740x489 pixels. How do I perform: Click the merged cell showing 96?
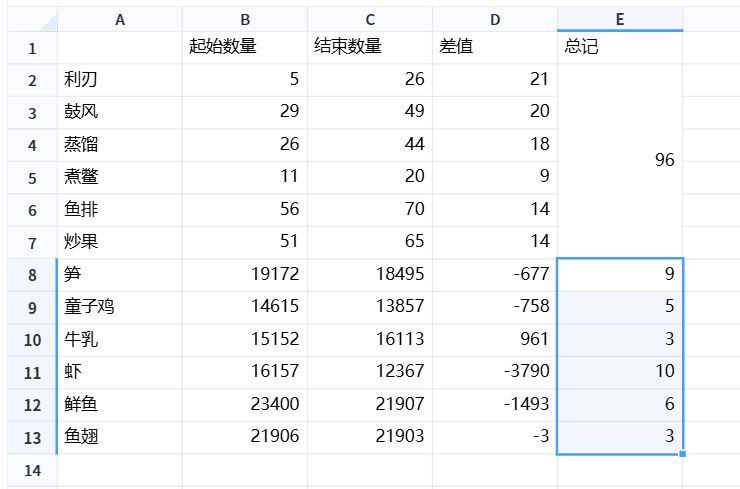pyautogui.click(x=620, y=161)
